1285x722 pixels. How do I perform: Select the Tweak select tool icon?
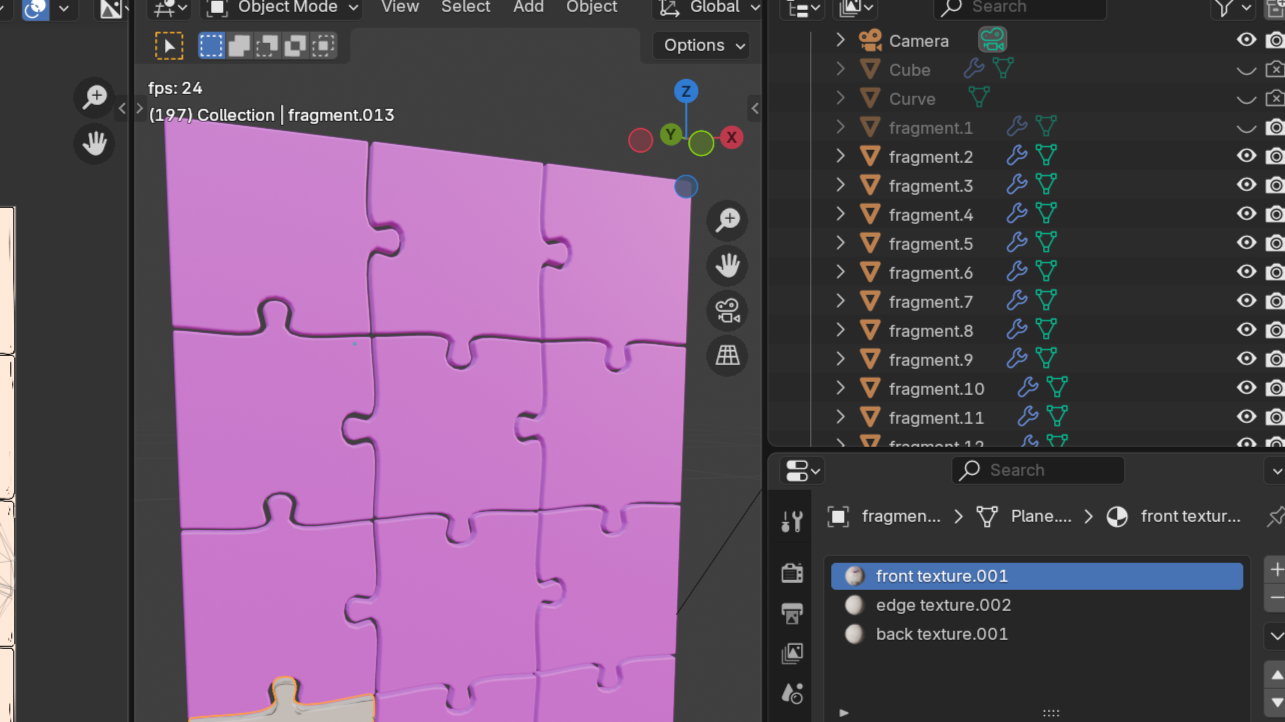[x=169, y=46]
